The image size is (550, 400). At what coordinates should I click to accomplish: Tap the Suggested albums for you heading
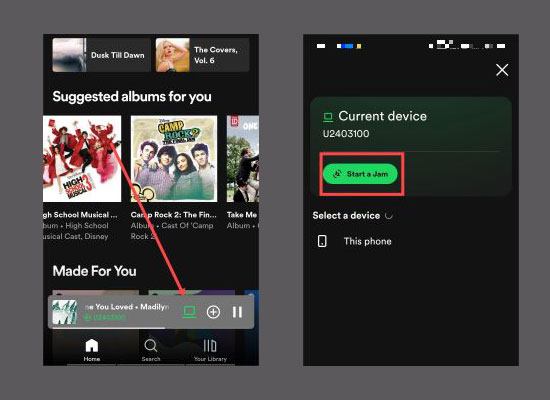point(132,96)
